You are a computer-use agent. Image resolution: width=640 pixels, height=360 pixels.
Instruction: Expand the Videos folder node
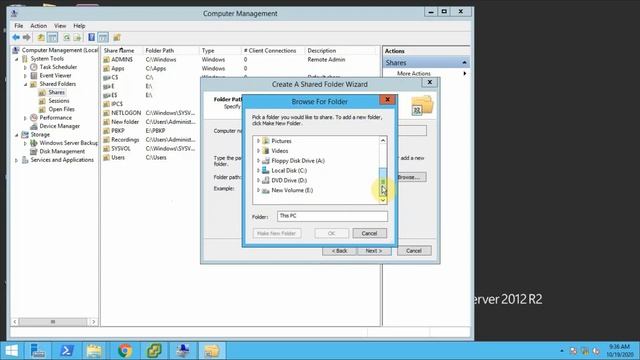coord(258,151)
